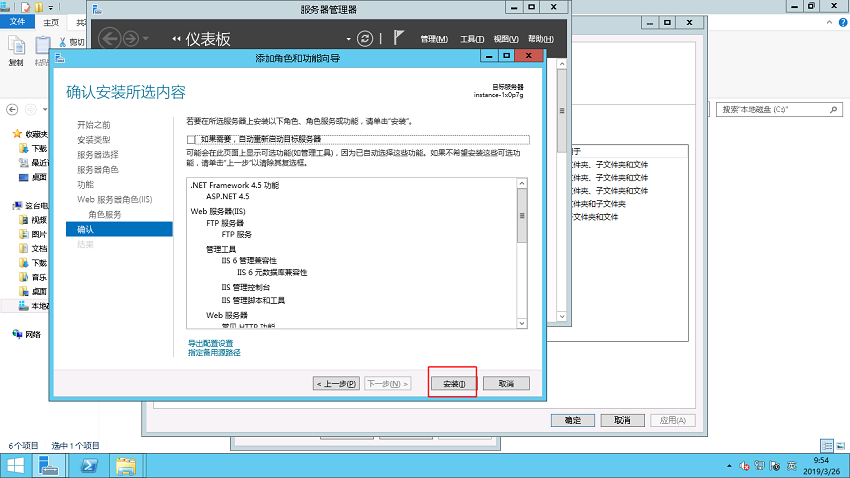The height and width of the screenshot is (478, 850).
Task: Open Server Manager navigation history dropdown
Action: click(x=145, y=38)
